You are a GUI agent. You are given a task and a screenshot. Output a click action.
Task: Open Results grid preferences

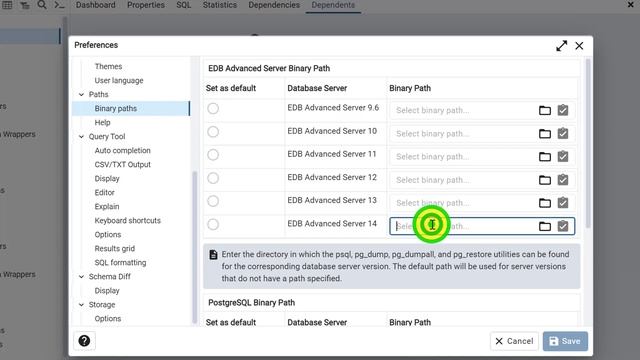(115, 249)
